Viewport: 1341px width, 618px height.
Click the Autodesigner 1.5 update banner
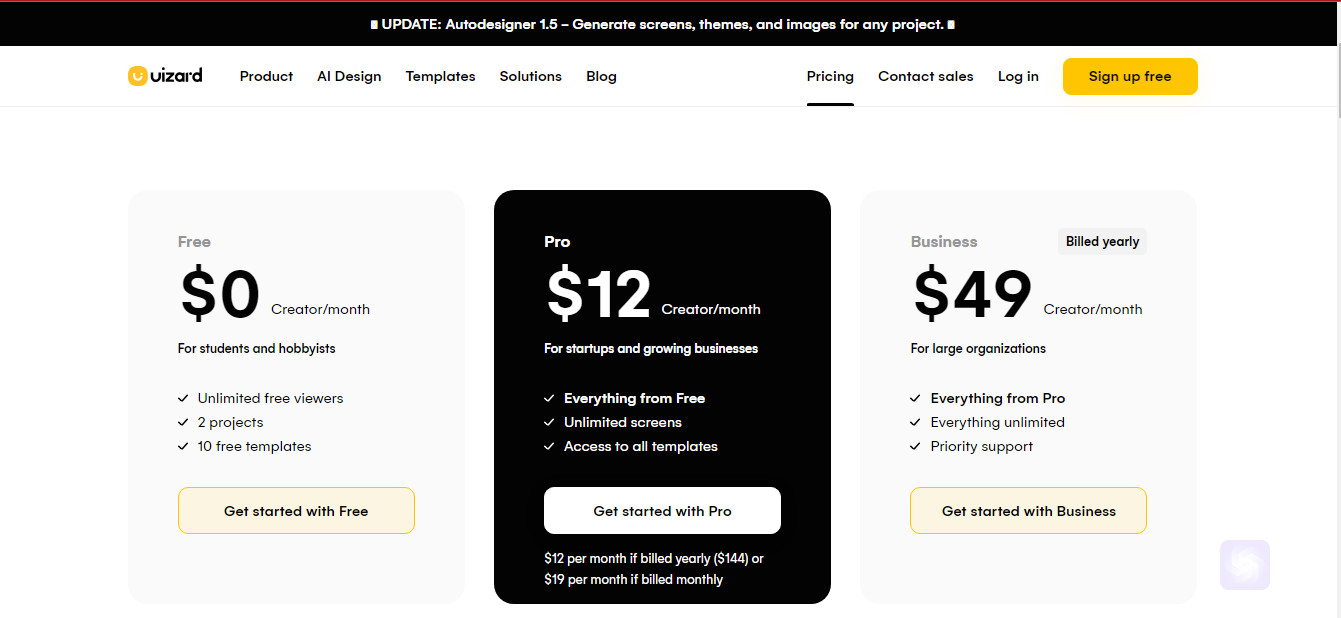click(662, 24)
